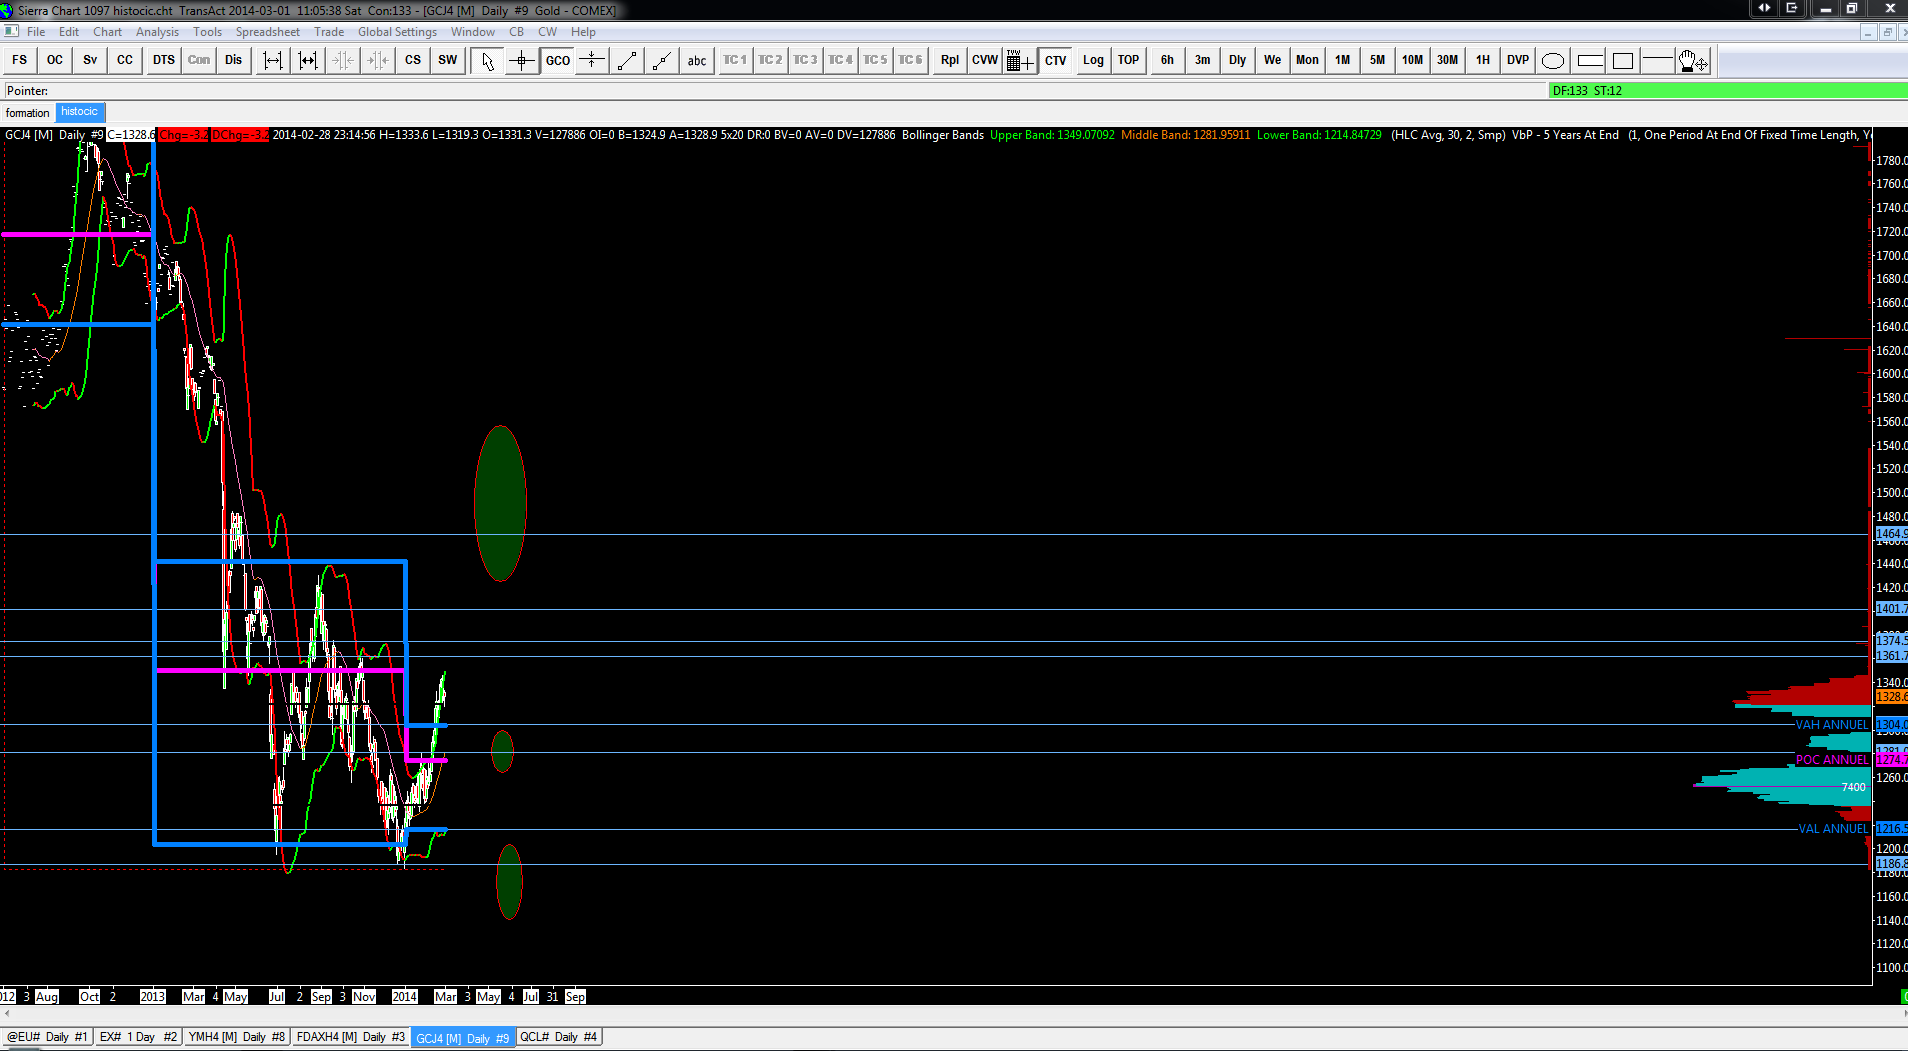Click the SW toolbar button

click(447, 60)
